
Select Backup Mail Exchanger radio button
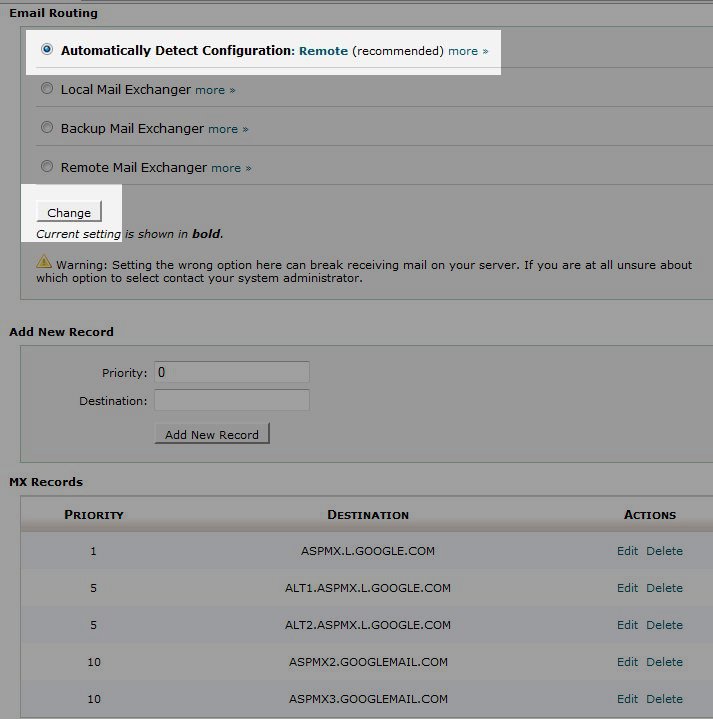47,128
